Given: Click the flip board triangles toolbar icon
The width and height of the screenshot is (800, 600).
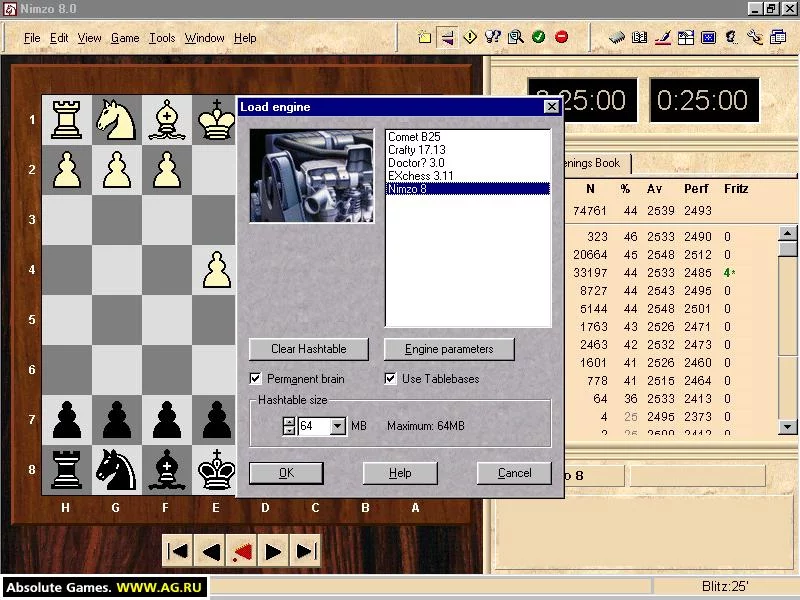Looking at the screenshot, I should 447,37.
